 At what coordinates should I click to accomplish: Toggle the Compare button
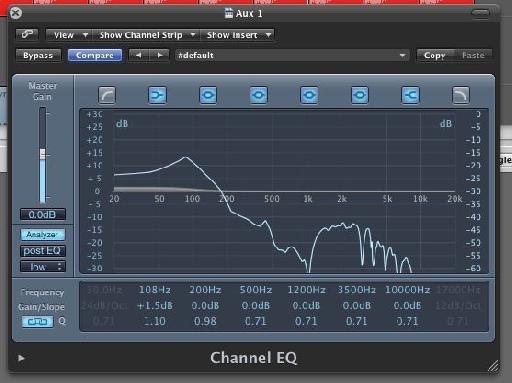click(x=95, y=55)
